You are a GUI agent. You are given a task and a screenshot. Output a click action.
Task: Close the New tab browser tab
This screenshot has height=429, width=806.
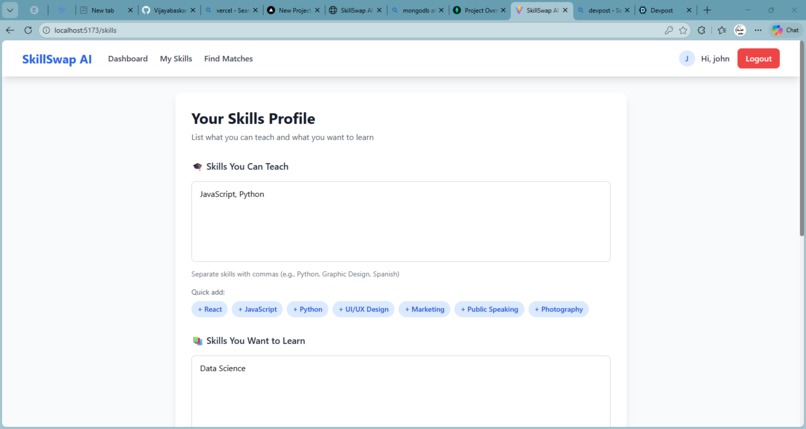(x=130, y=10)
